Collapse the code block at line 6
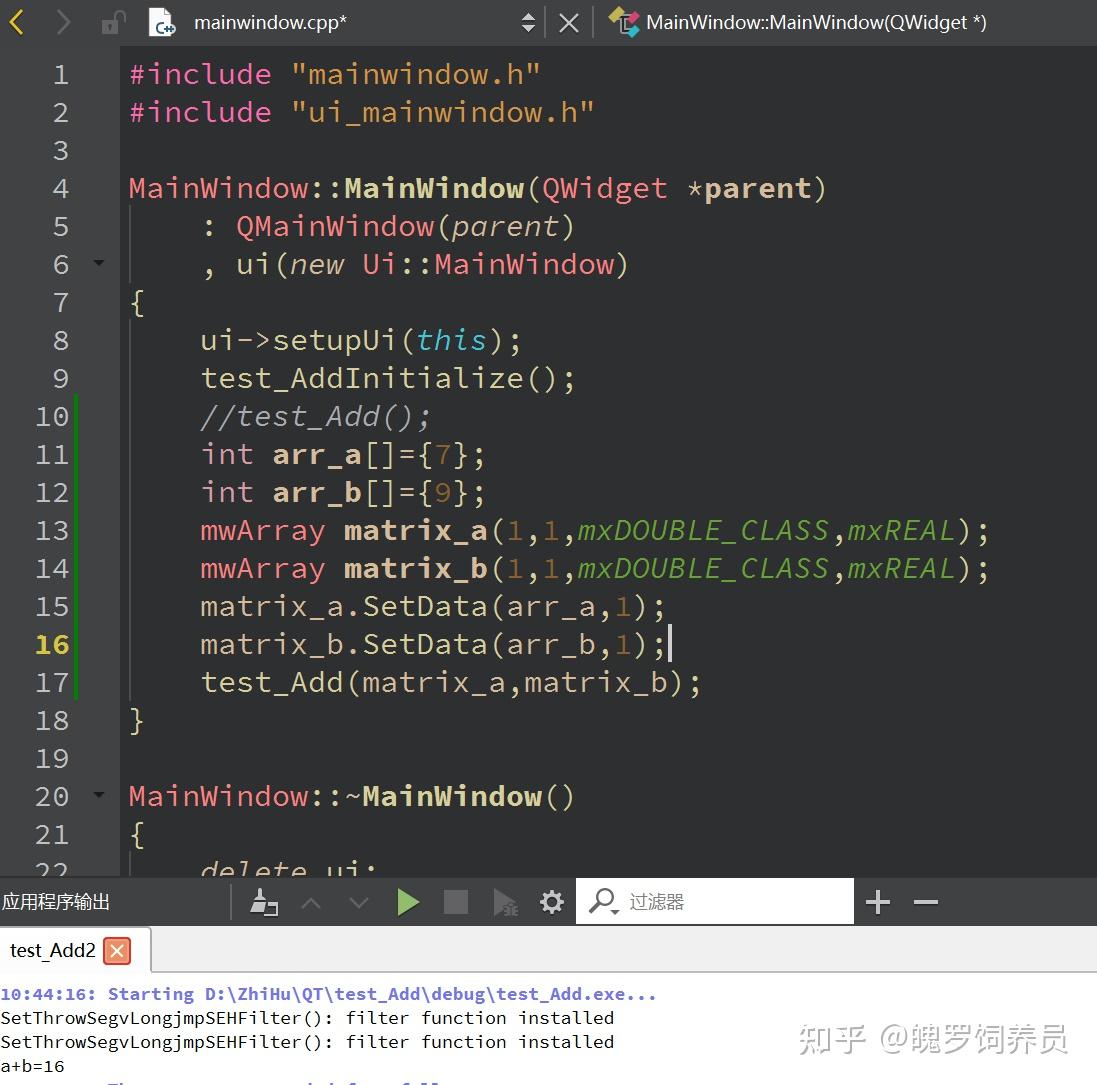Image resolution: width=1097 pixels, height=1085 pixels. coord(97,264)
